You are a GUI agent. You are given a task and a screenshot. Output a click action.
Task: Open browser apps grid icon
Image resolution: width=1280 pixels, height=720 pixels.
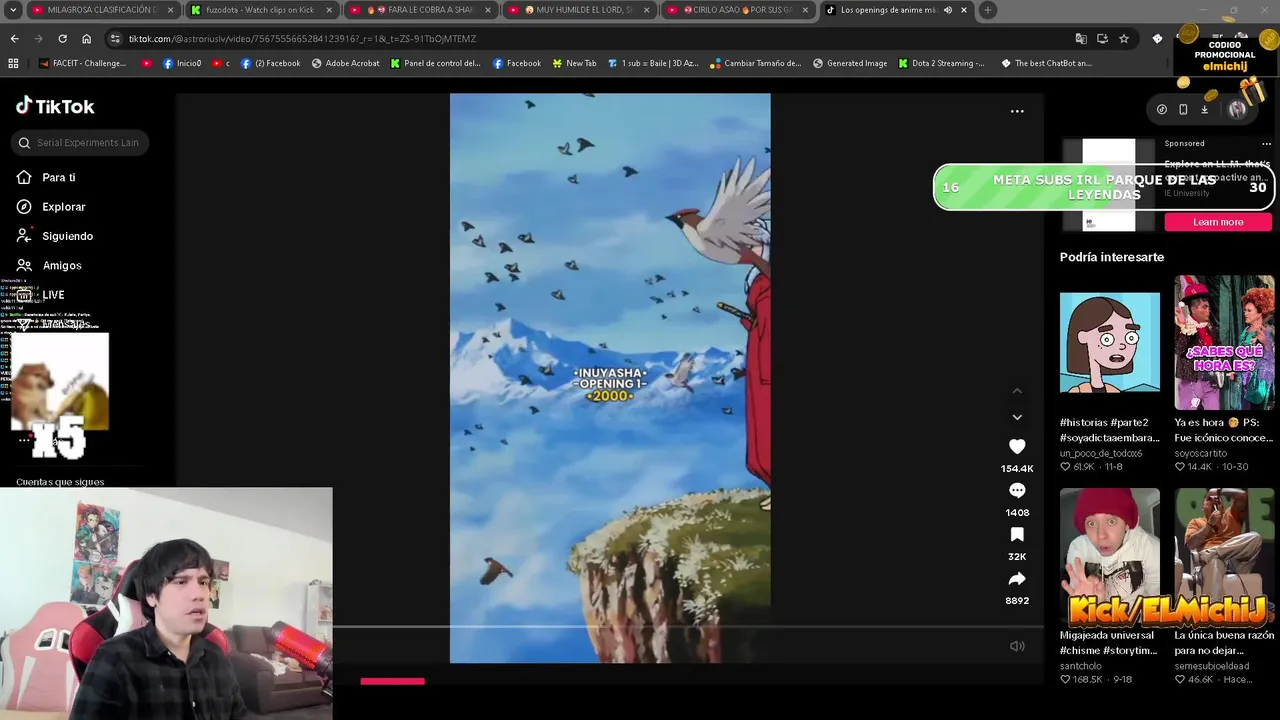point(13,63)
